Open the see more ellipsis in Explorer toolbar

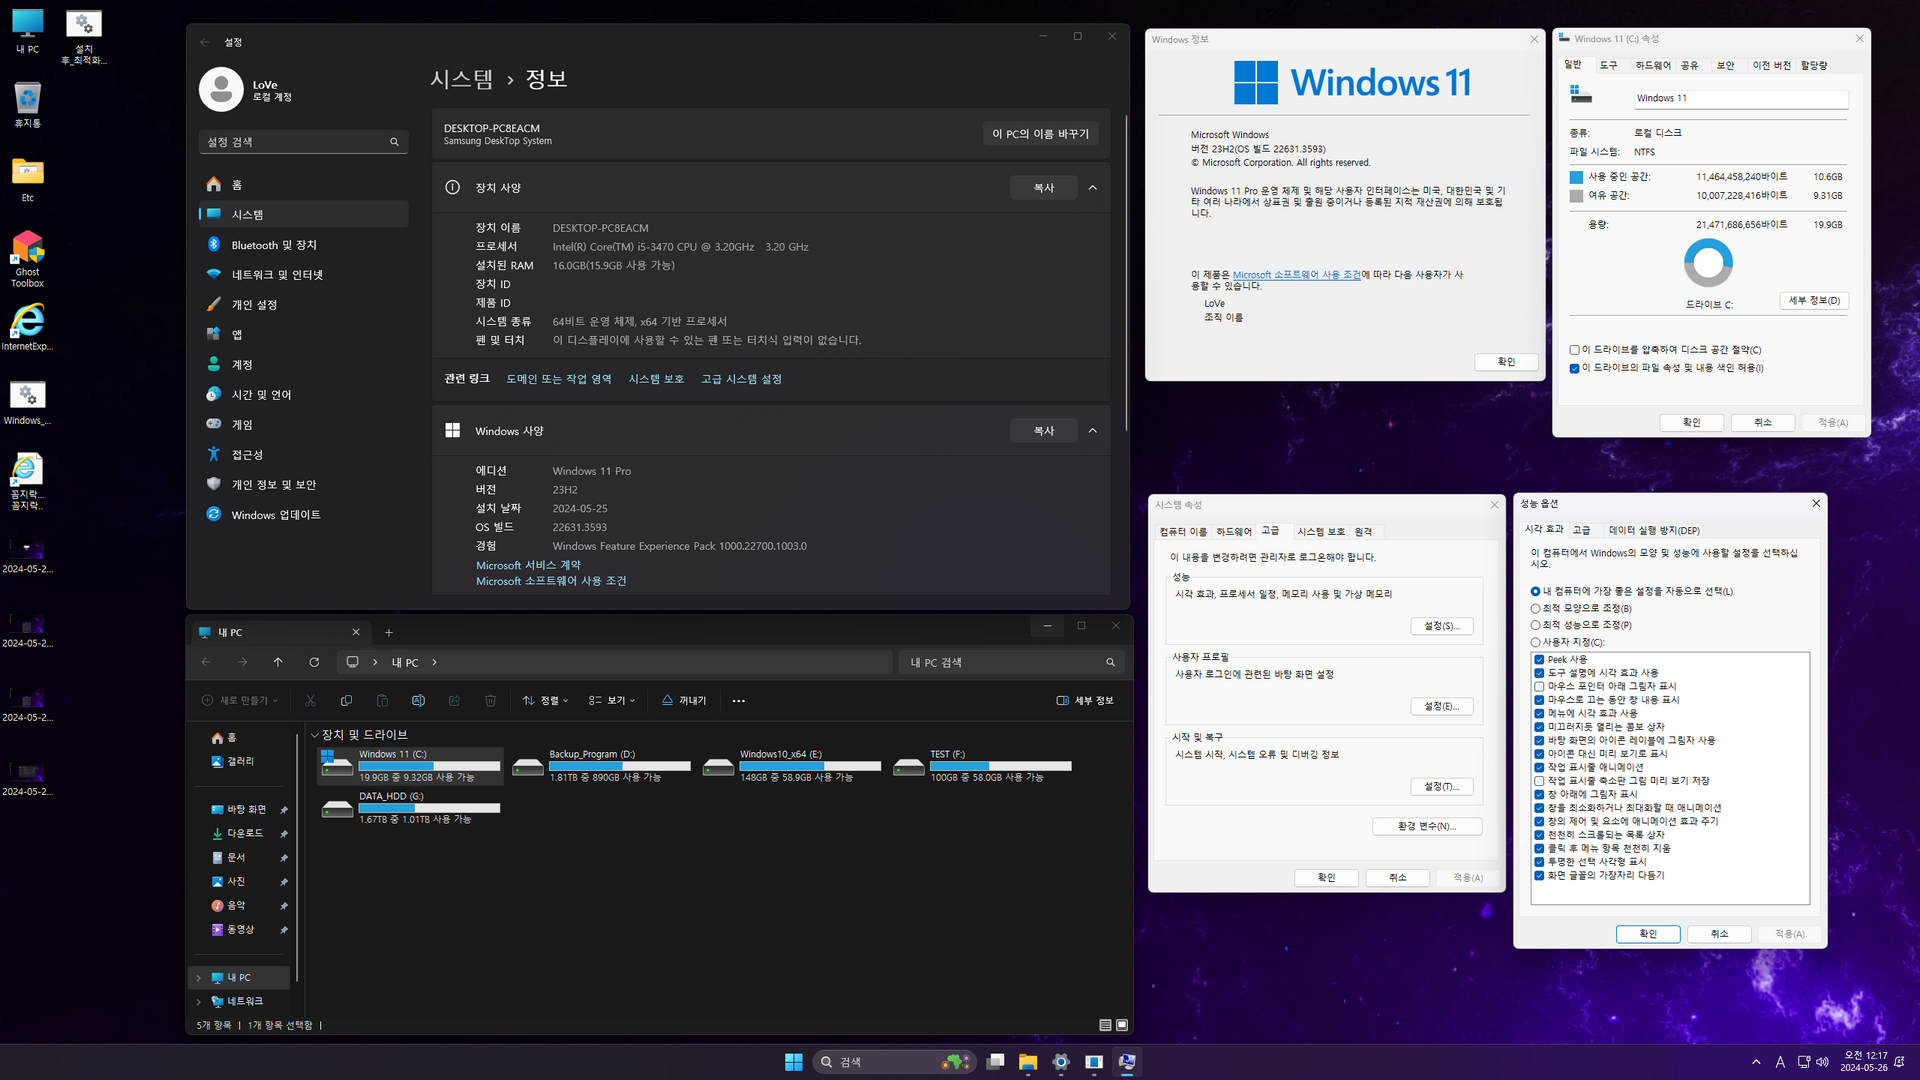tap(738, 701)
